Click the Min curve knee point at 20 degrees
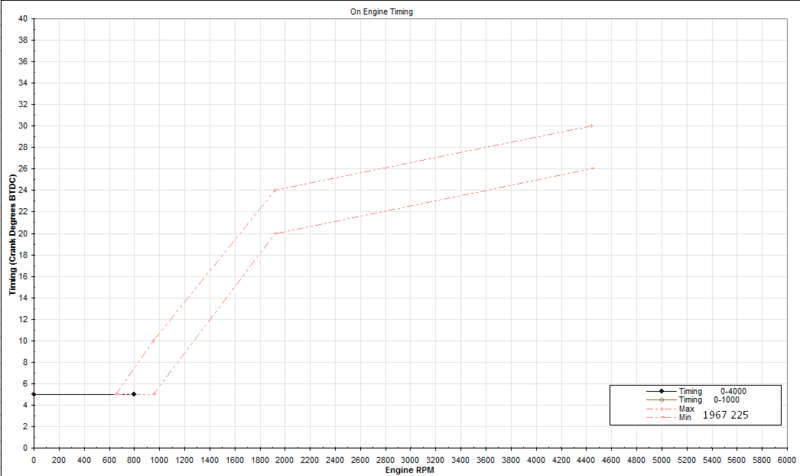 tap(275, 233)
